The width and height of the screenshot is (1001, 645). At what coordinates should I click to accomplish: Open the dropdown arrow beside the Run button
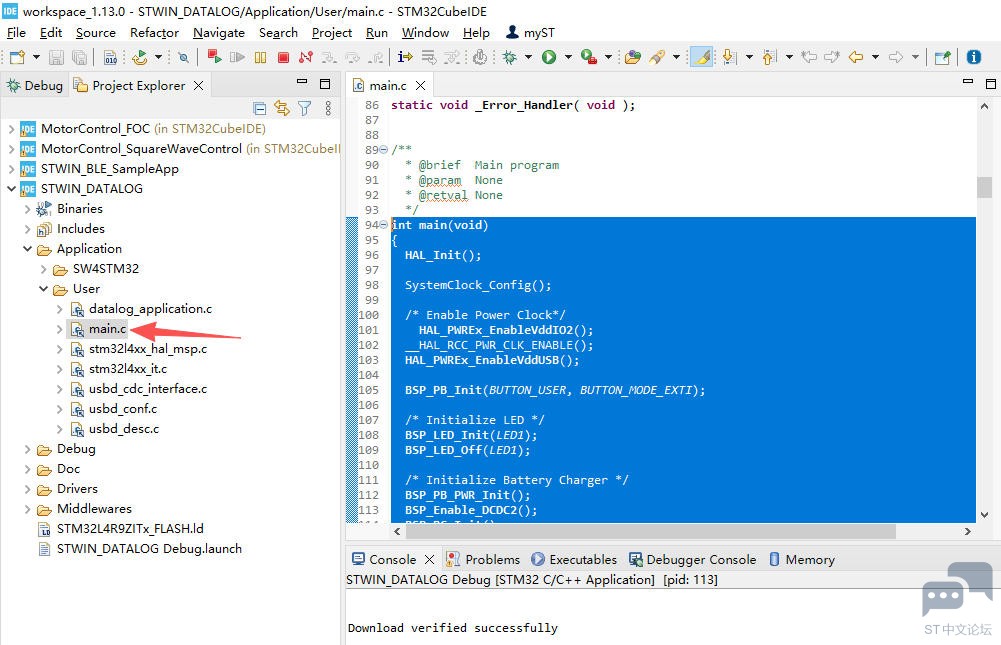tap(566, 58)
